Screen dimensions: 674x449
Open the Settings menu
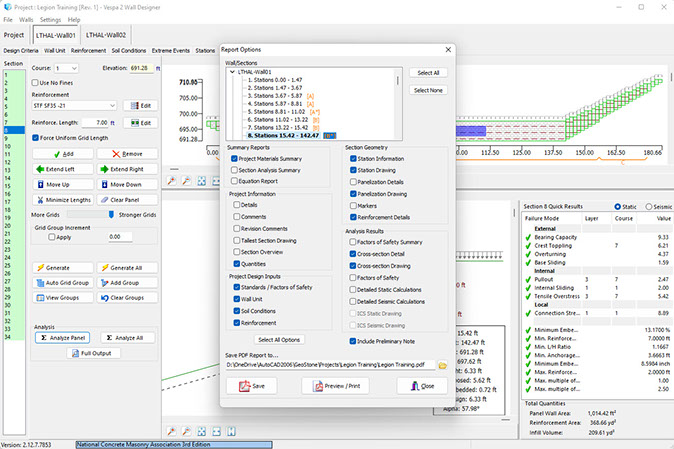coord(49,19)
